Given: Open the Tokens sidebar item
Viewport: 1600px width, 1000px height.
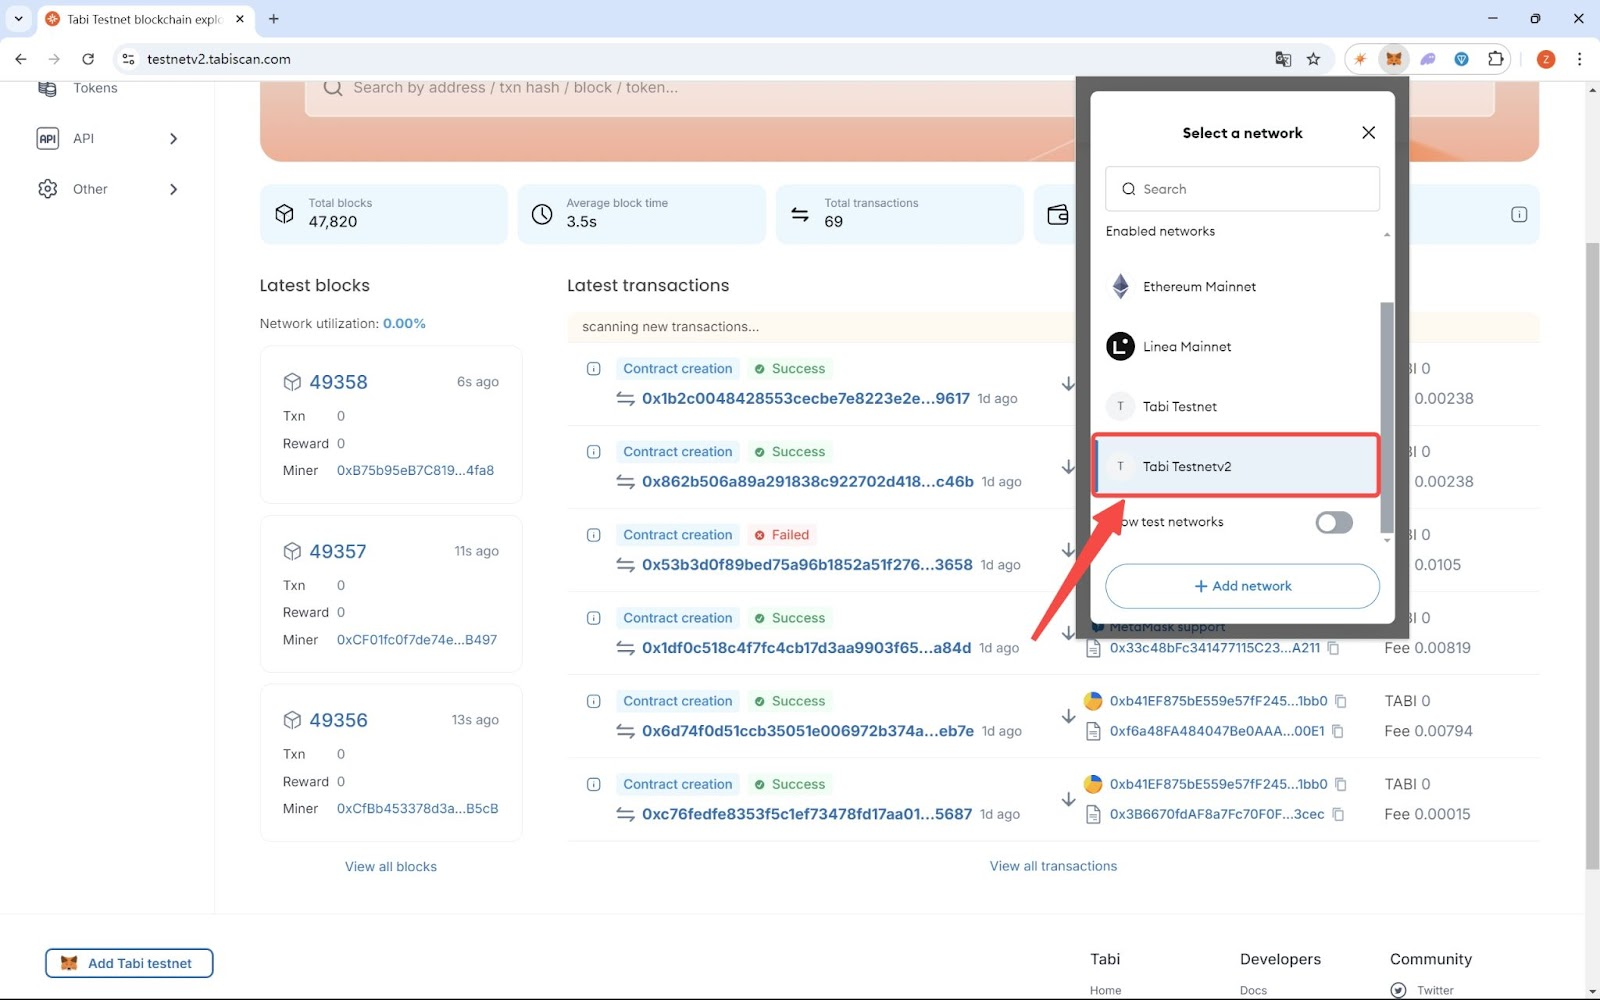Looking at the screenshot, I should (95, 88).
